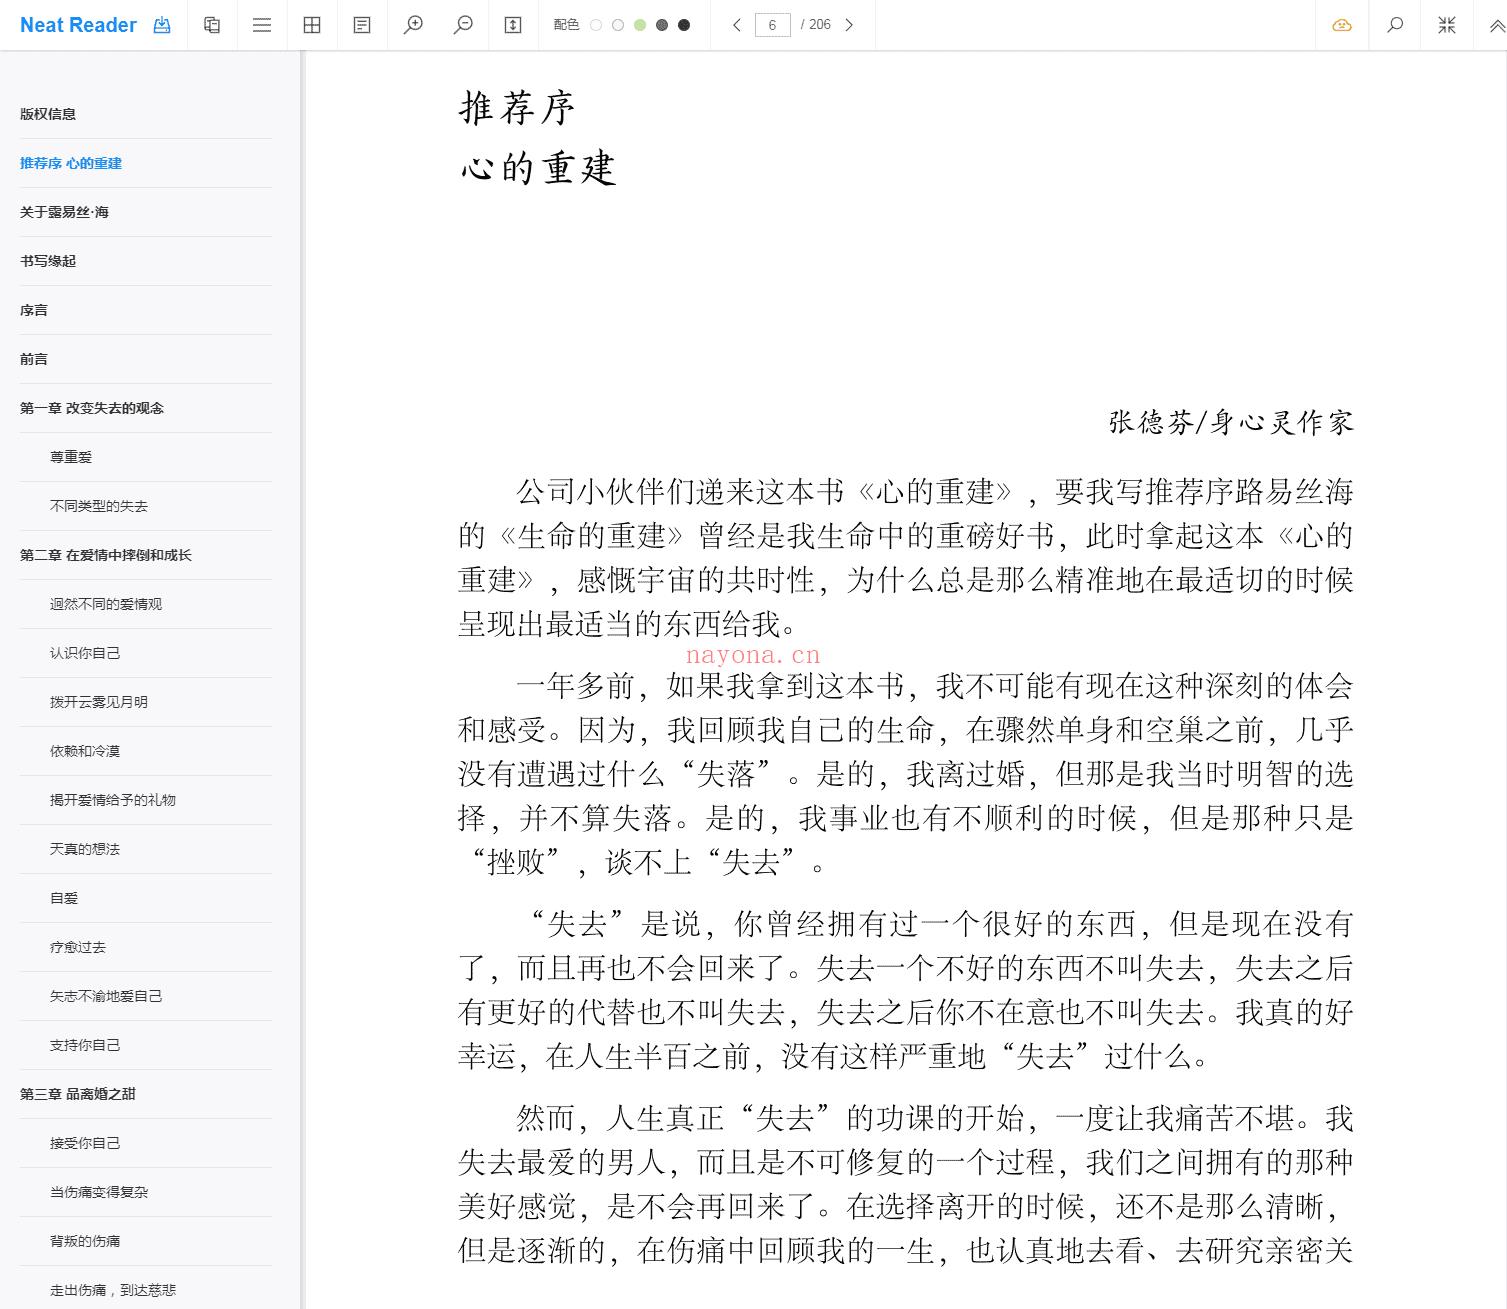Select the green color theme swatch
Viewport: 1507px width, 1309px height.
(x=640, y=25)
